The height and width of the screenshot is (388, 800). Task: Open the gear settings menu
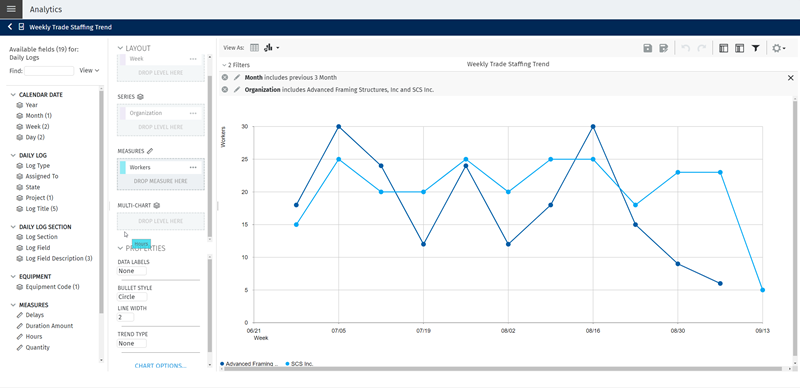[x=779, y=48]
